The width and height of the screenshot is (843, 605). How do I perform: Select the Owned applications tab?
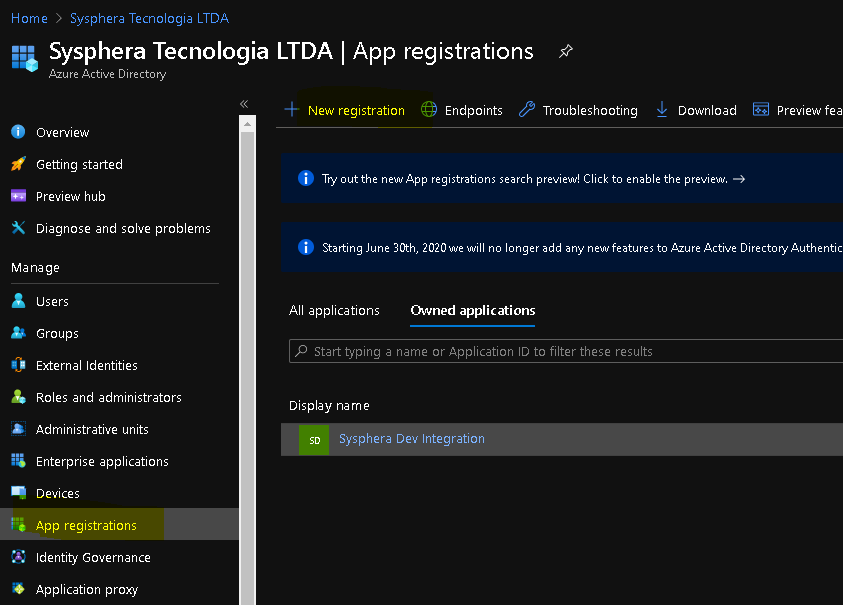pos(473,310)
